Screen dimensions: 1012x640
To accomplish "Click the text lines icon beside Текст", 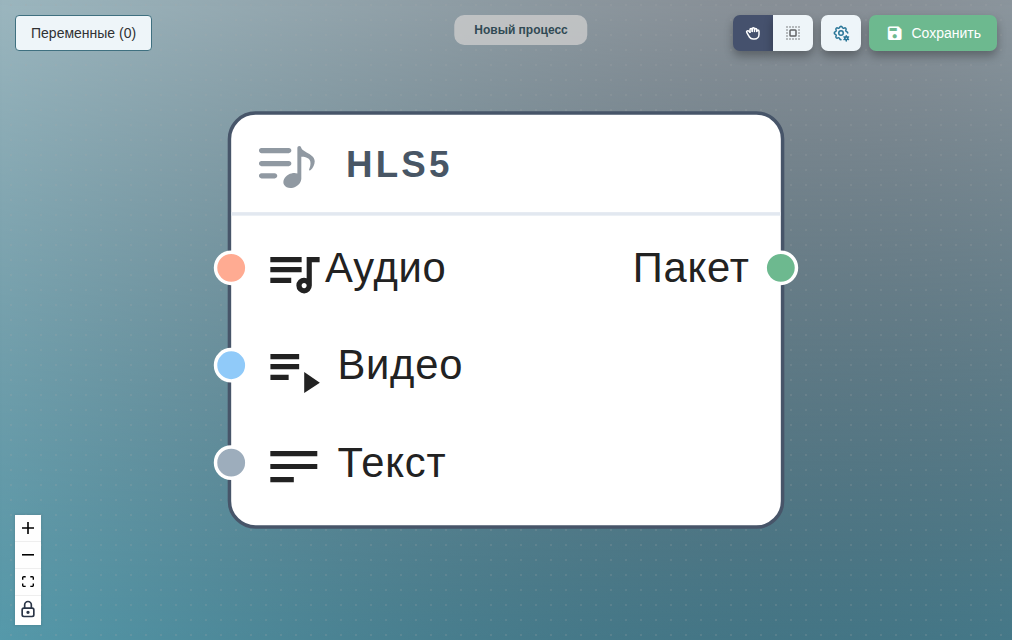I will coord(294,466).
